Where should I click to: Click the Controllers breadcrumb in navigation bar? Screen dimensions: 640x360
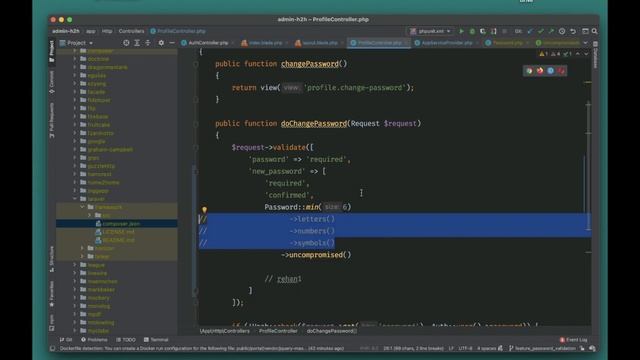[x=131, y=31]
